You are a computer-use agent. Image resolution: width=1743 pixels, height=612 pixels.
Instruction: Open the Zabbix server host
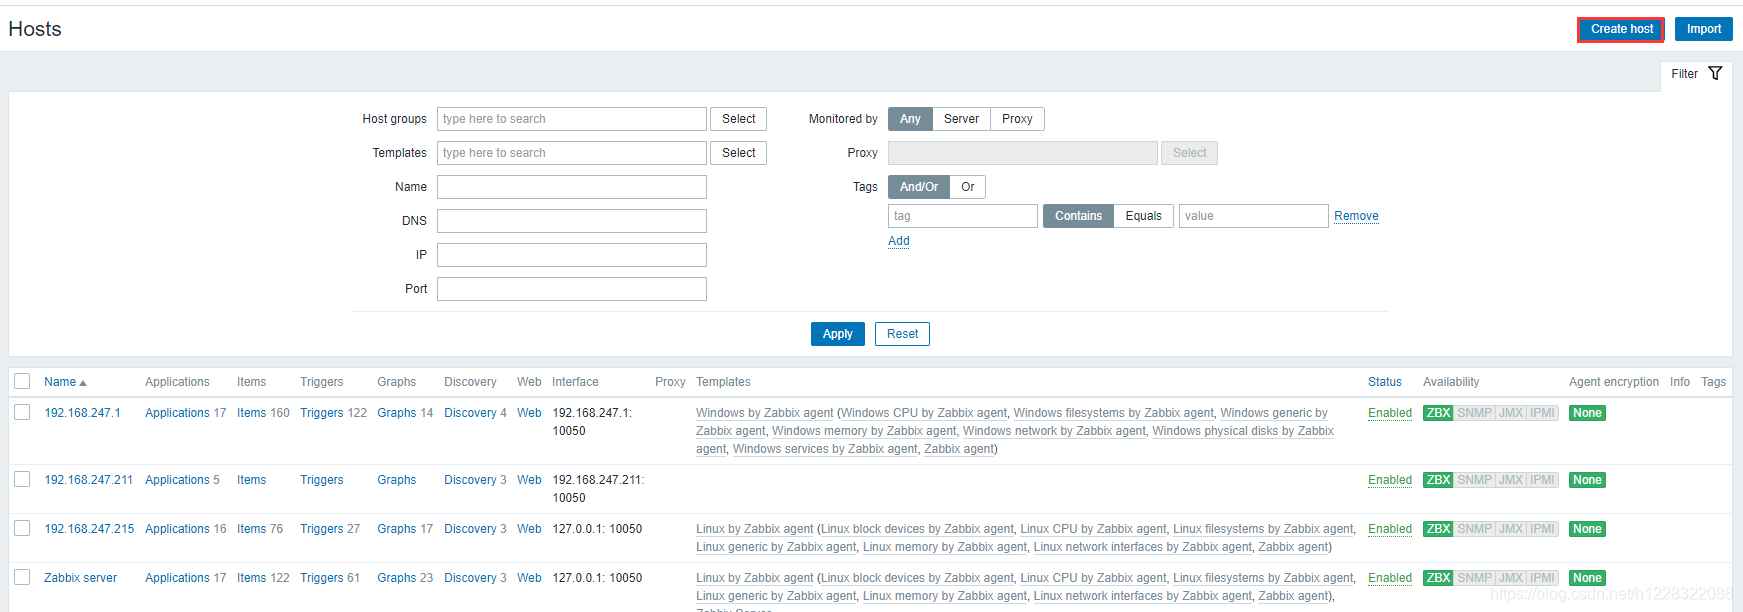(80, 578)
